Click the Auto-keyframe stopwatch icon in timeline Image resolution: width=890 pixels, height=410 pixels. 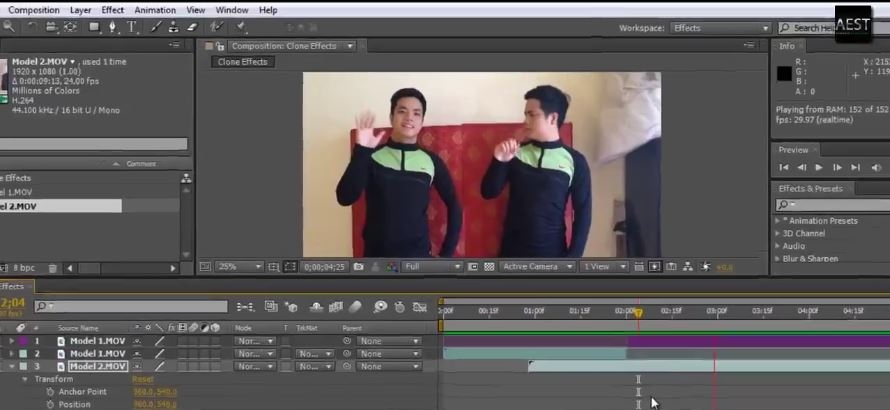click(400, 307)
